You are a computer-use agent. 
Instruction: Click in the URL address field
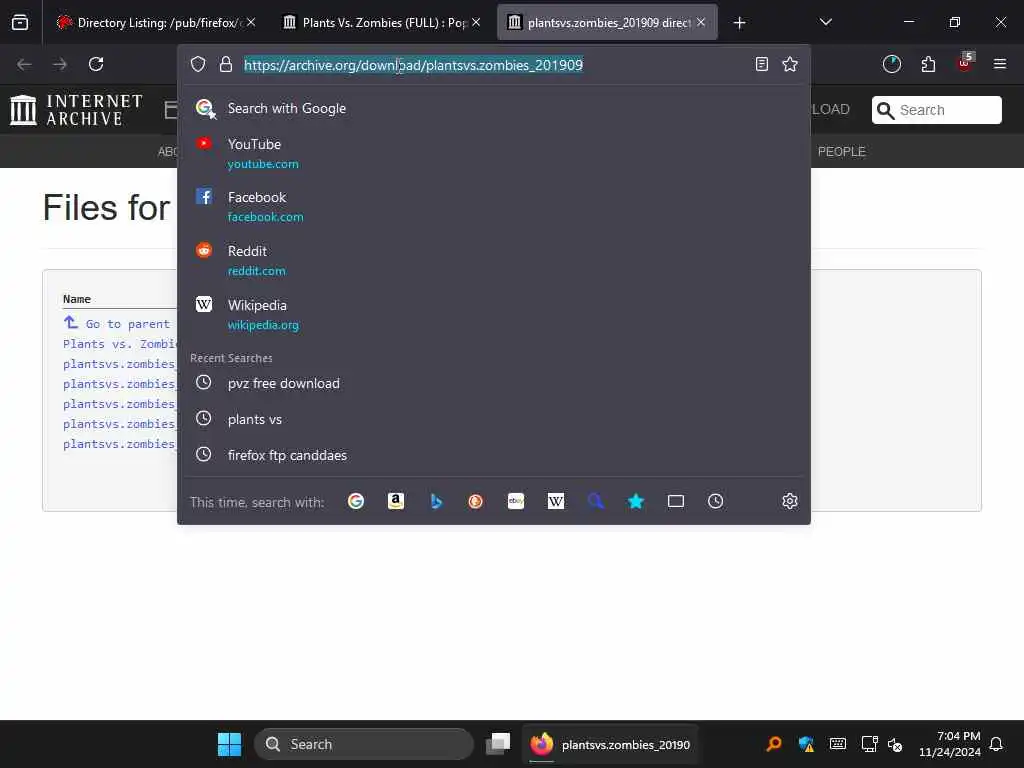[x=494, y=65]
